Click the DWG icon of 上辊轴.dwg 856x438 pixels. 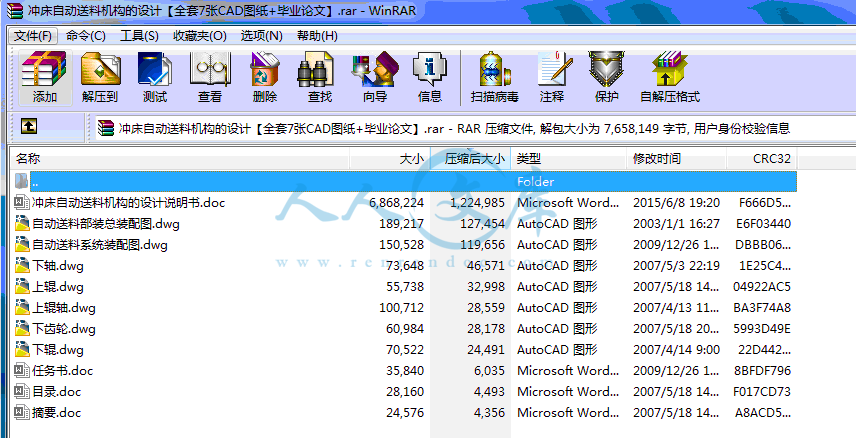22,308
